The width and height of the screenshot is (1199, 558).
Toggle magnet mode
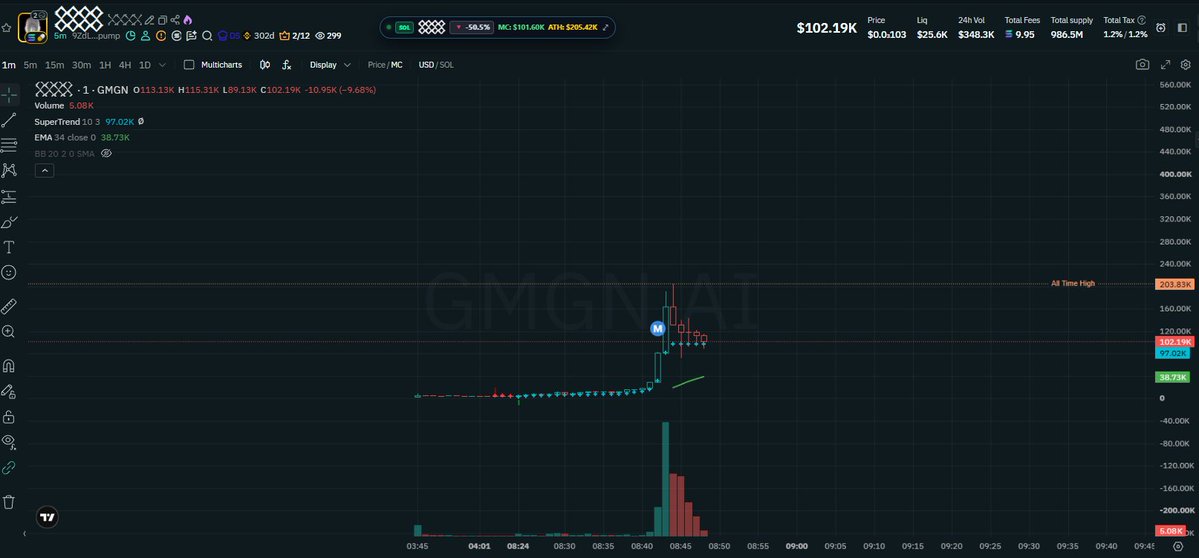[9, 365]
